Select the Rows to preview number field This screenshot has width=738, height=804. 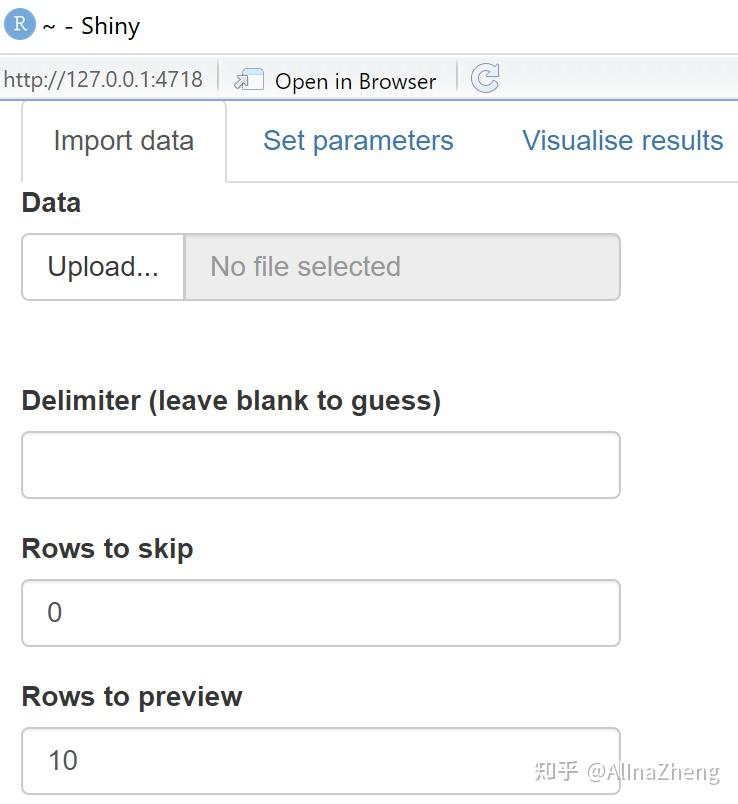[x=320, y=761]
